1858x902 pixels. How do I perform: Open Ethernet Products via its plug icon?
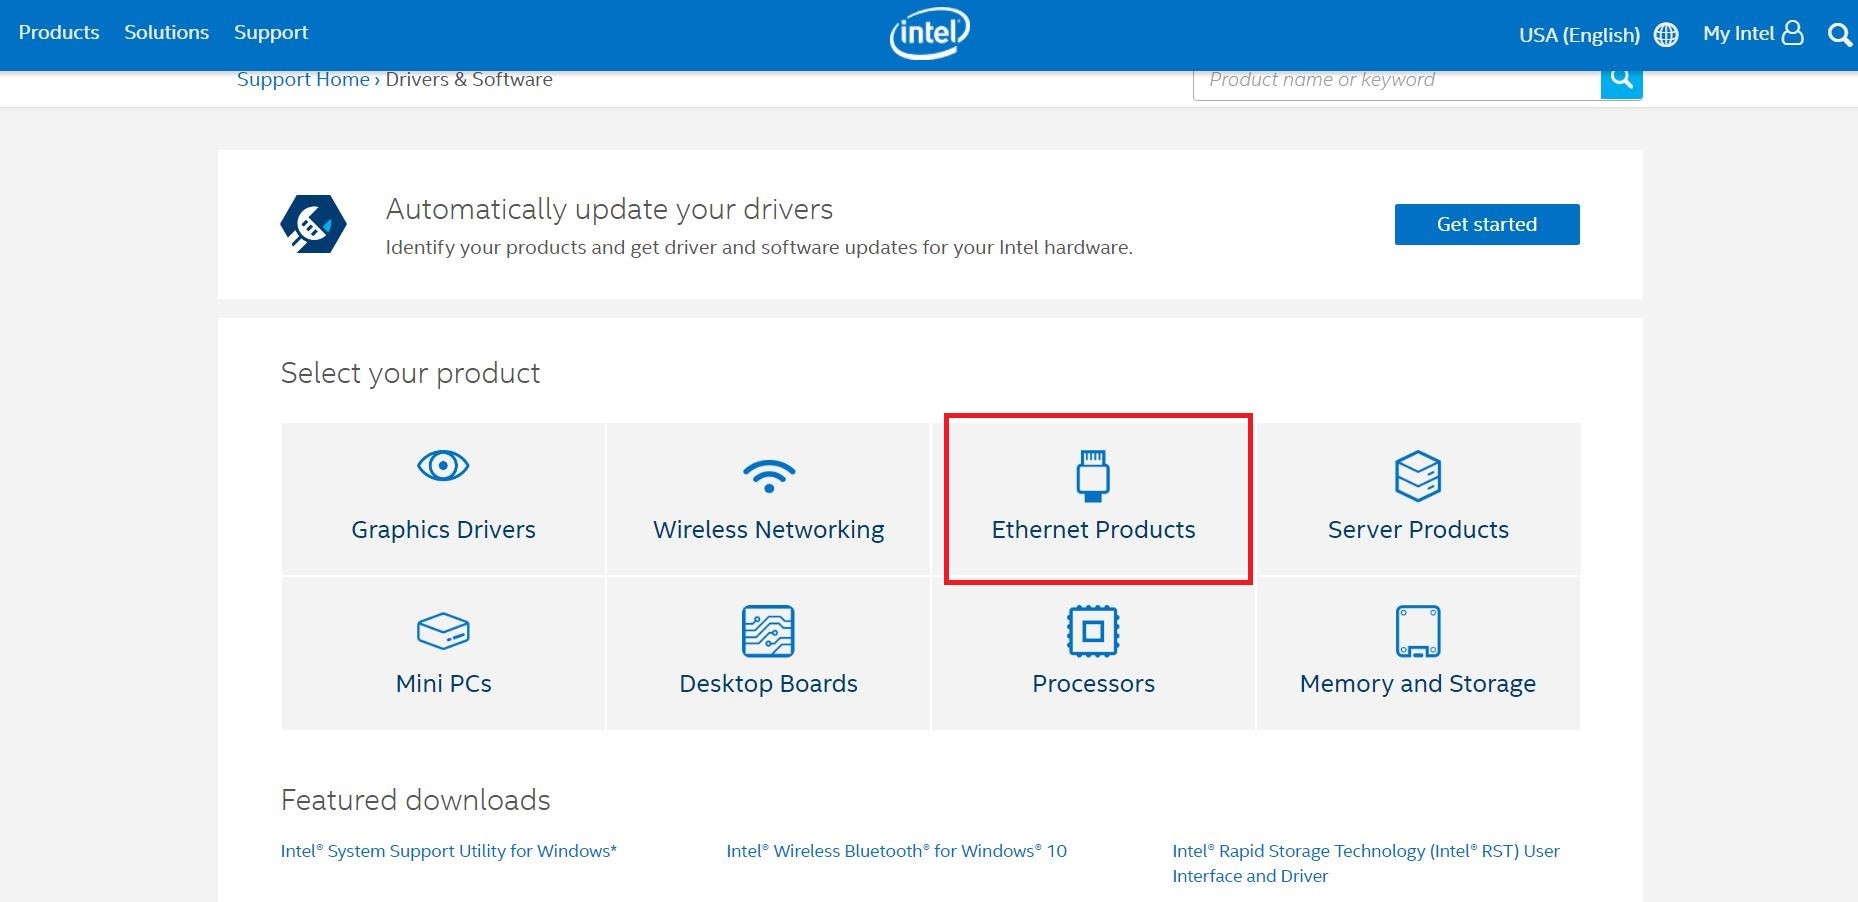coord(1093,475)
